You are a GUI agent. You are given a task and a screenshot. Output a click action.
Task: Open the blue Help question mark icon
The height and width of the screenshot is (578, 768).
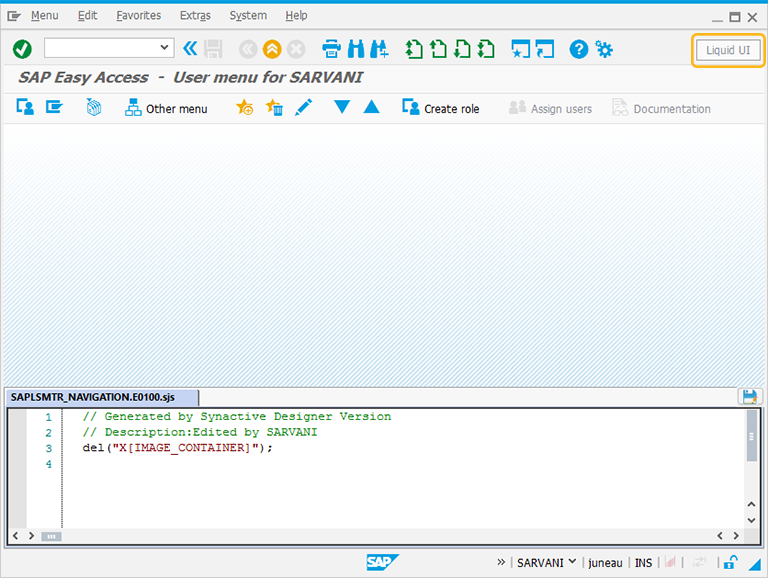point(578,49)
